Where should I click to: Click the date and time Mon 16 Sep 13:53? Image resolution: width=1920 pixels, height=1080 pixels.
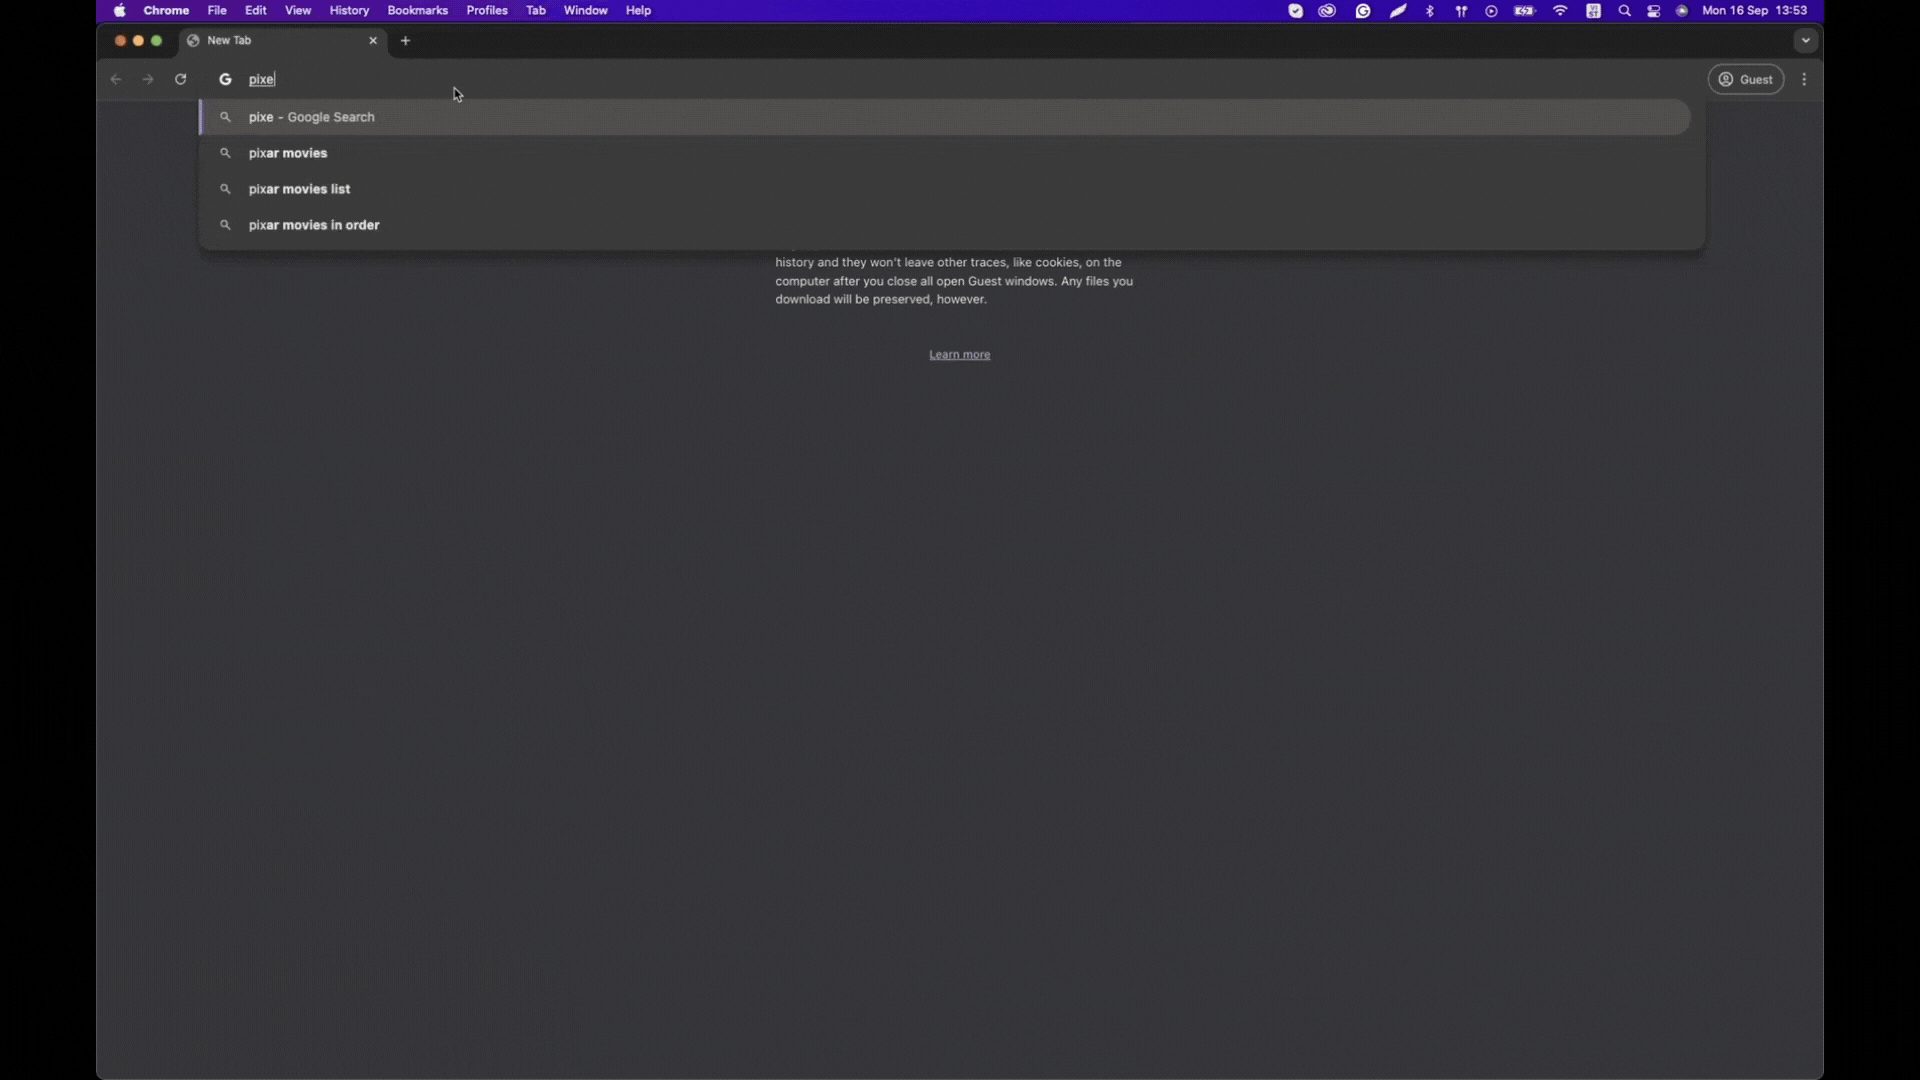tap(1755, 11)
